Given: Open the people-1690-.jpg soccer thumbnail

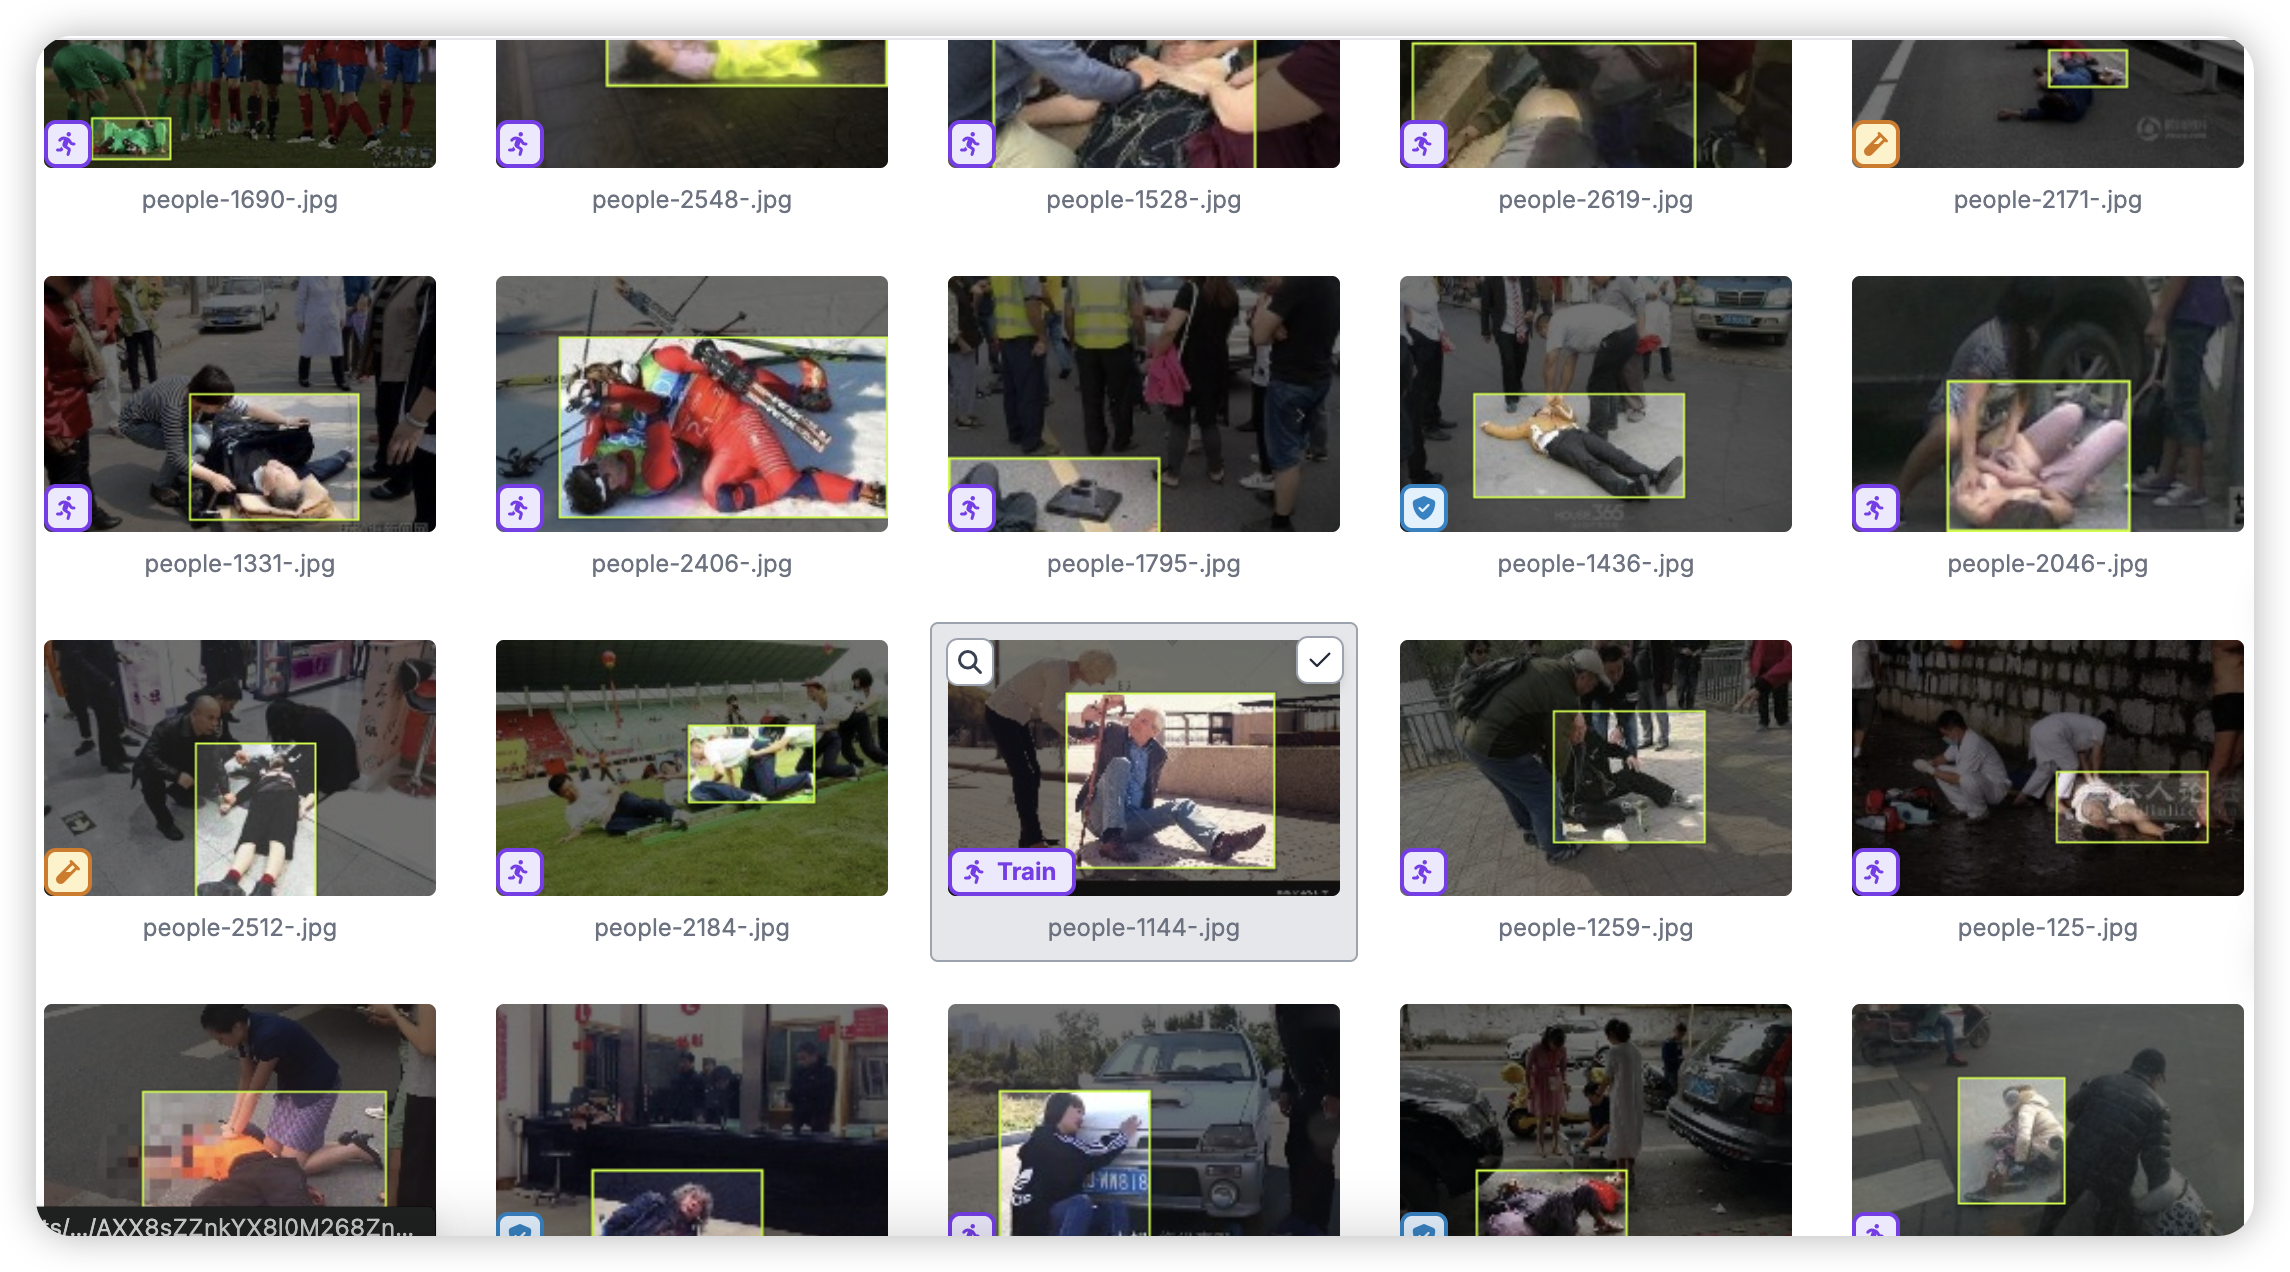Looking at the screenshot, I should [240, 104].
